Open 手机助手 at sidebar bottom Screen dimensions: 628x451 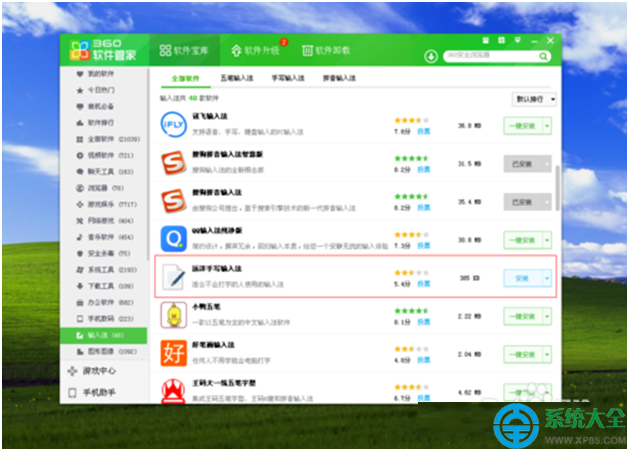[92, 392]
